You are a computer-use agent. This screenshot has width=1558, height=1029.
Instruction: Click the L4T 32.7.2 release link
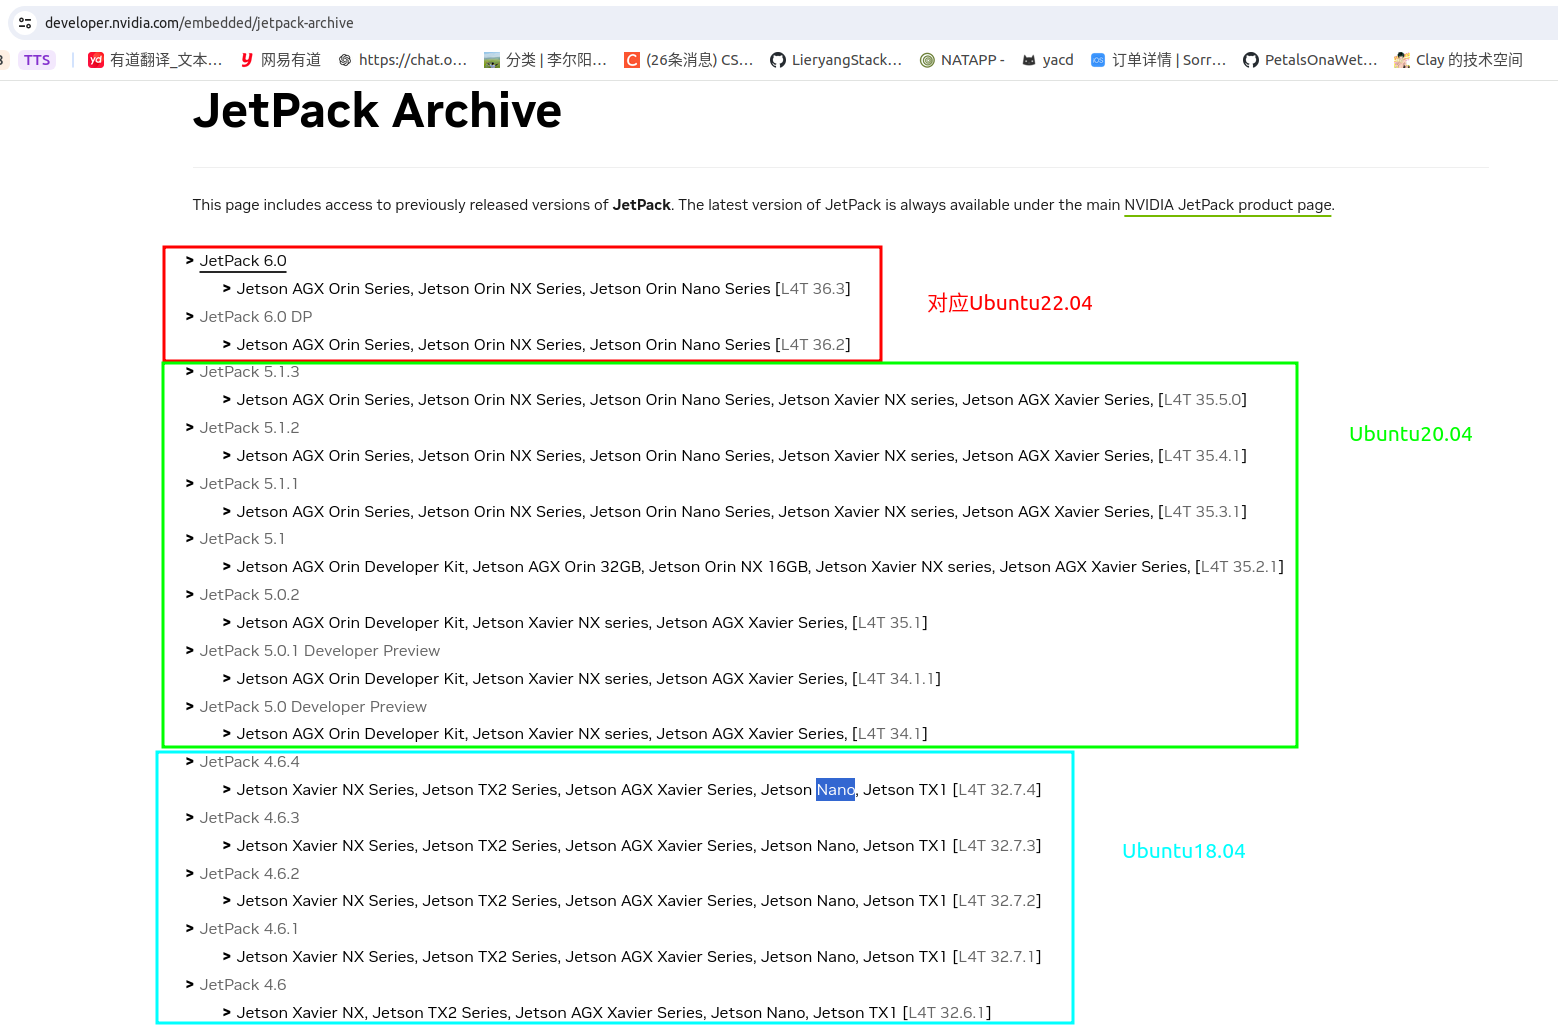997,901
